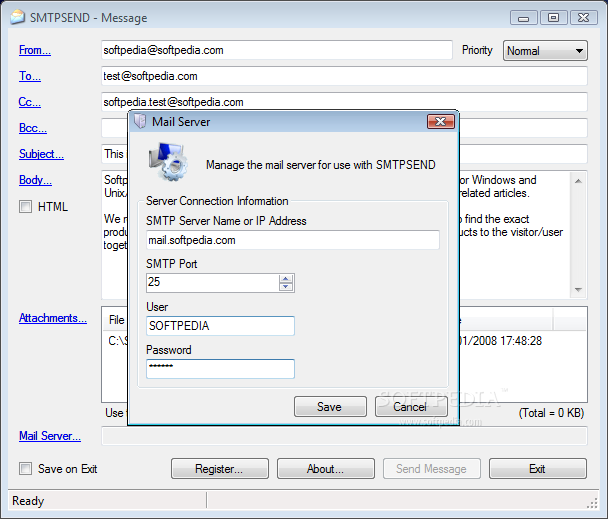The width and height of the screenshot is (608, 519).
Task: Click the window resize grip icon
Action: 592,503
